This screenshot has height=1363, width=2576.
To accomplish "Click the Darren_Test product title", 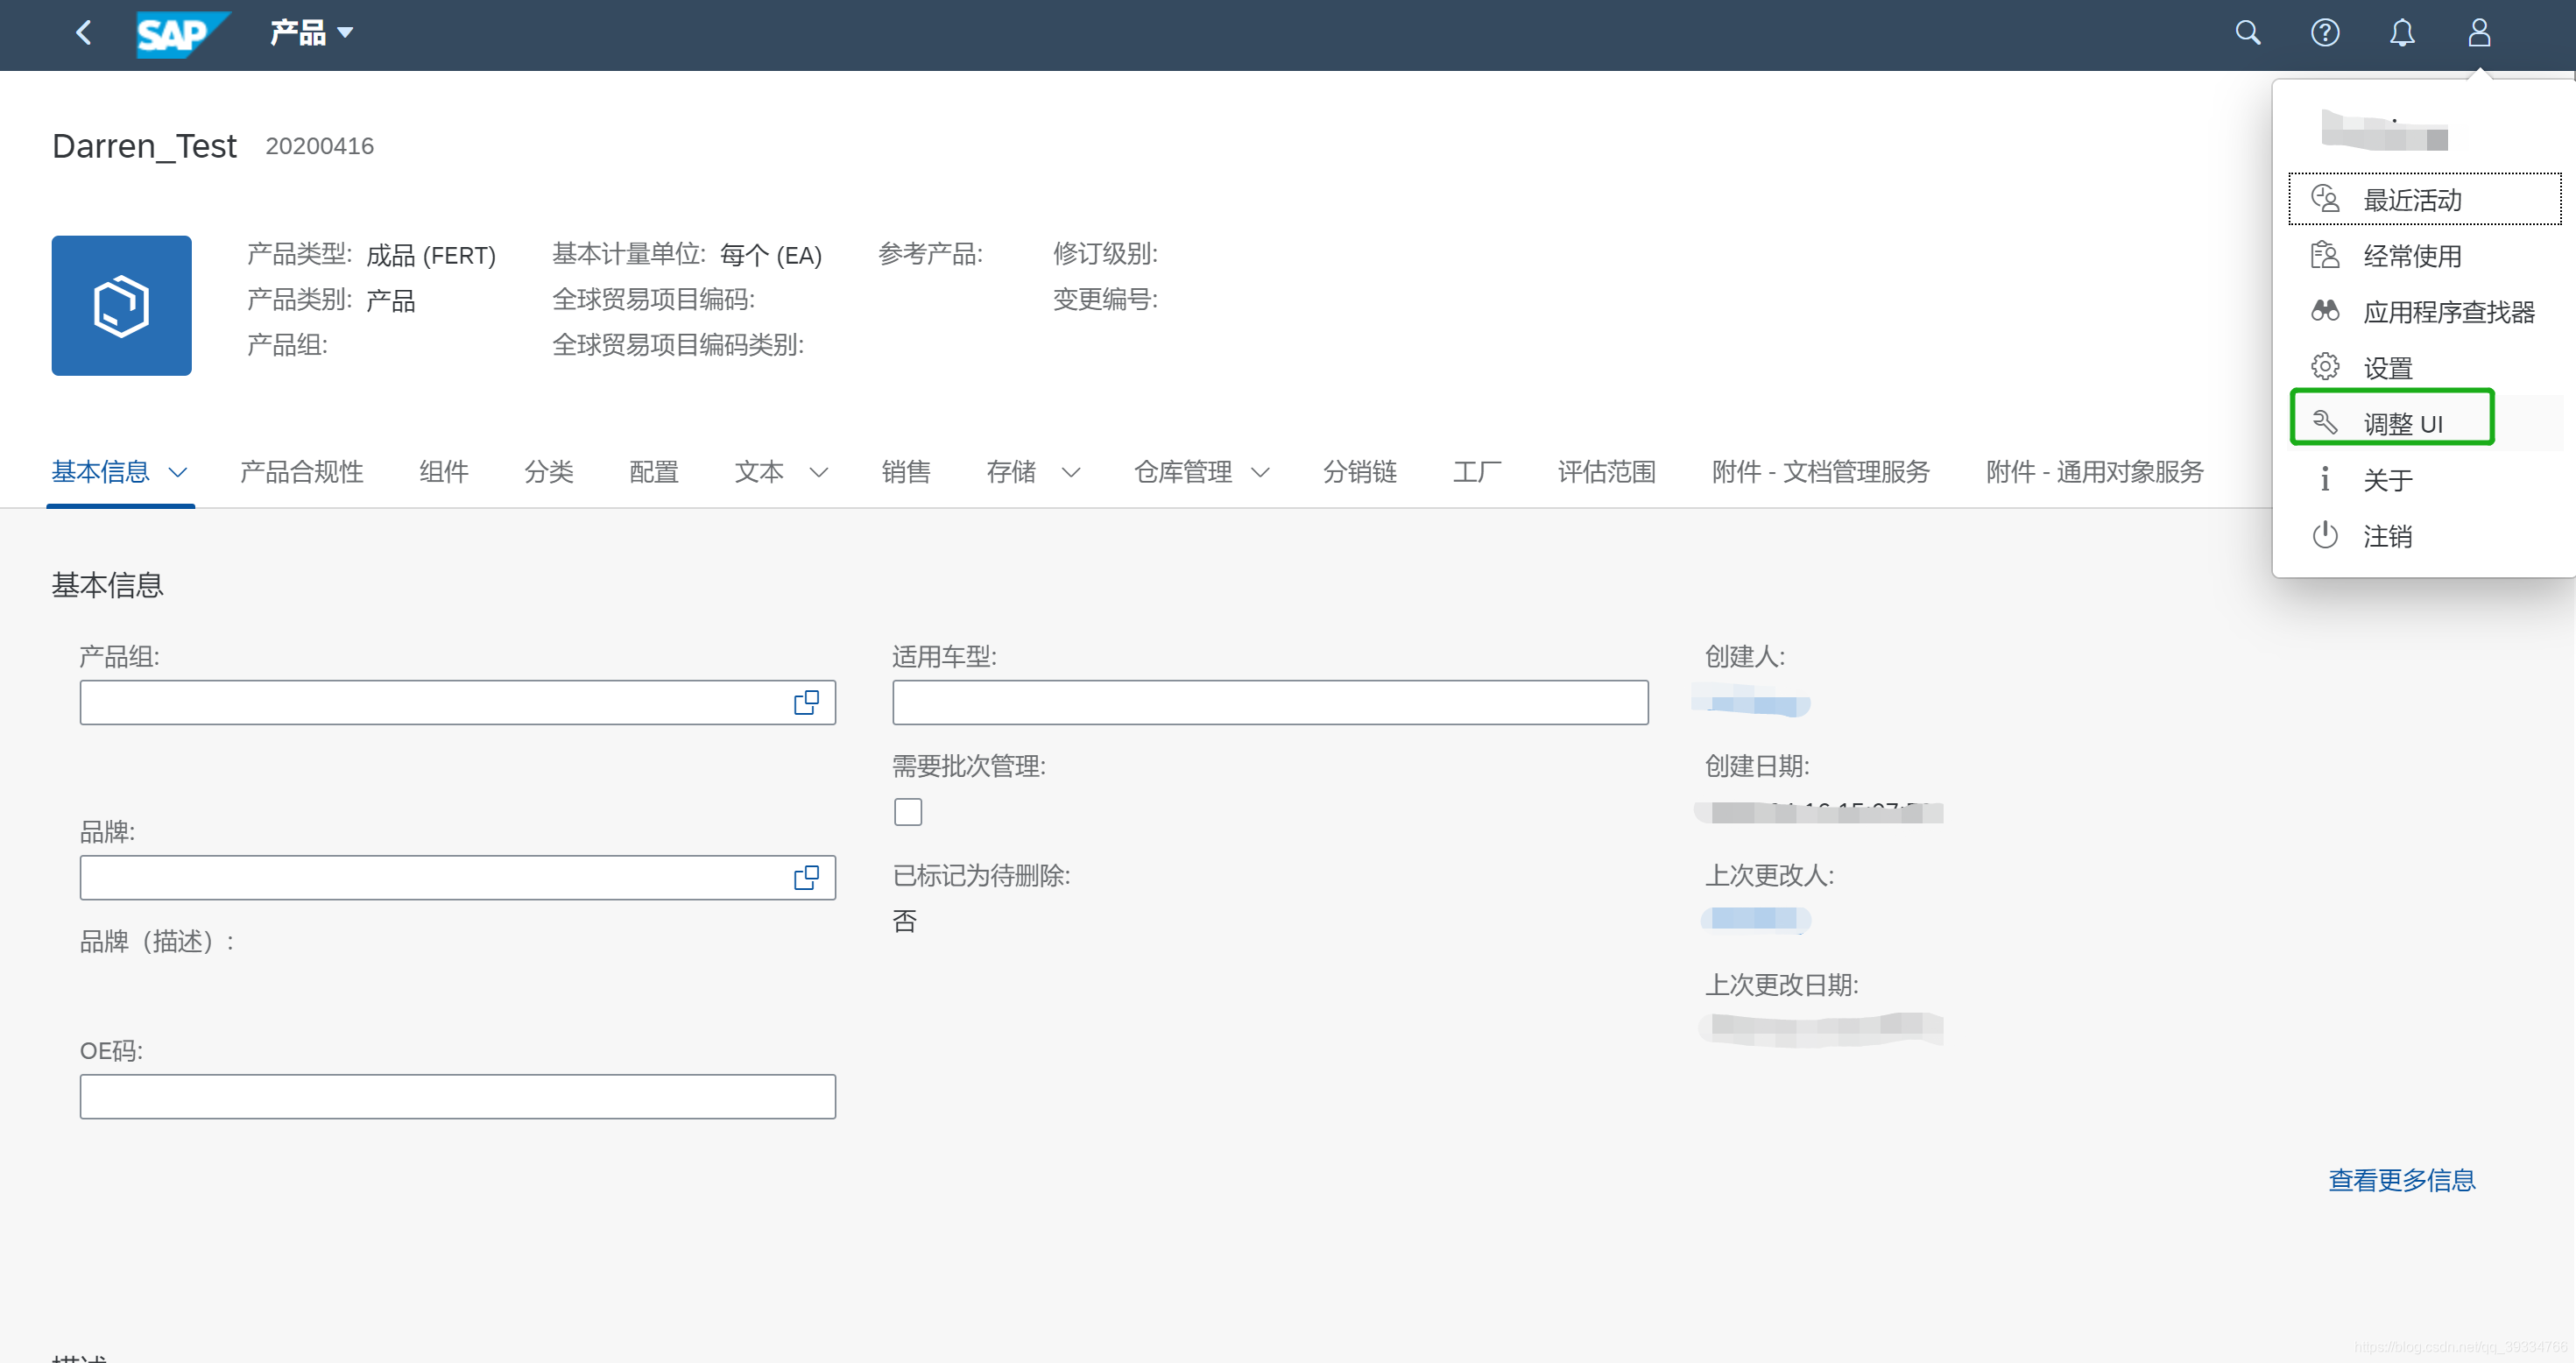I will click(144, 146).
